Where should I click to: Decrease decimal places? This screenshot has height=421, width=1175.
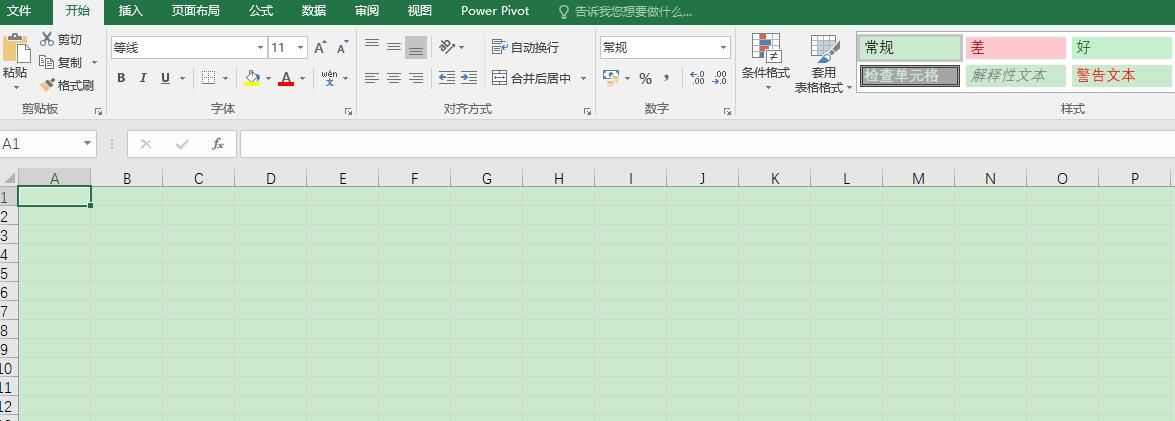click(719, 78)
